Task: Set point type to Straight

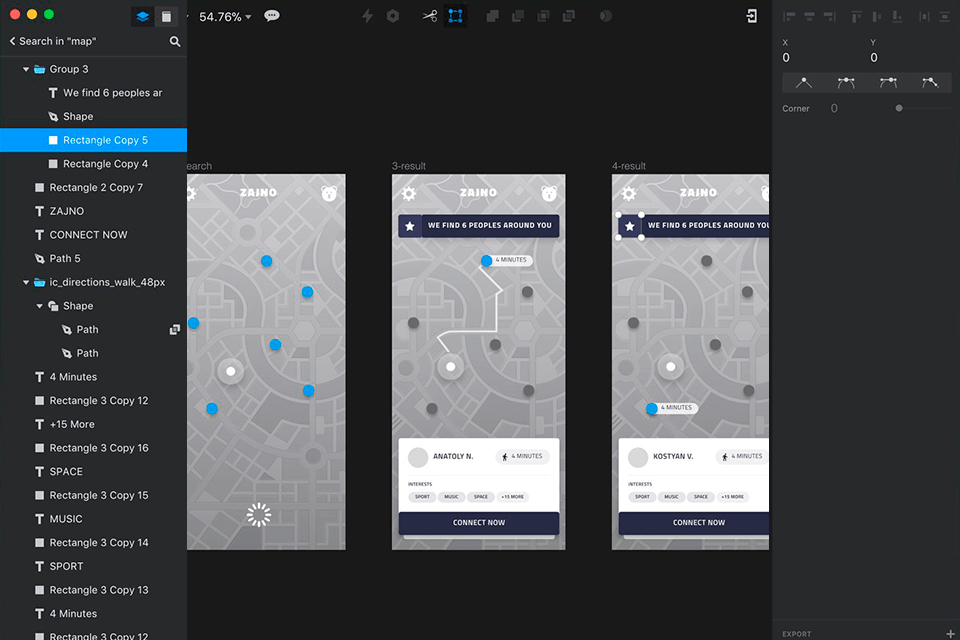Action: tap(804, 82)
